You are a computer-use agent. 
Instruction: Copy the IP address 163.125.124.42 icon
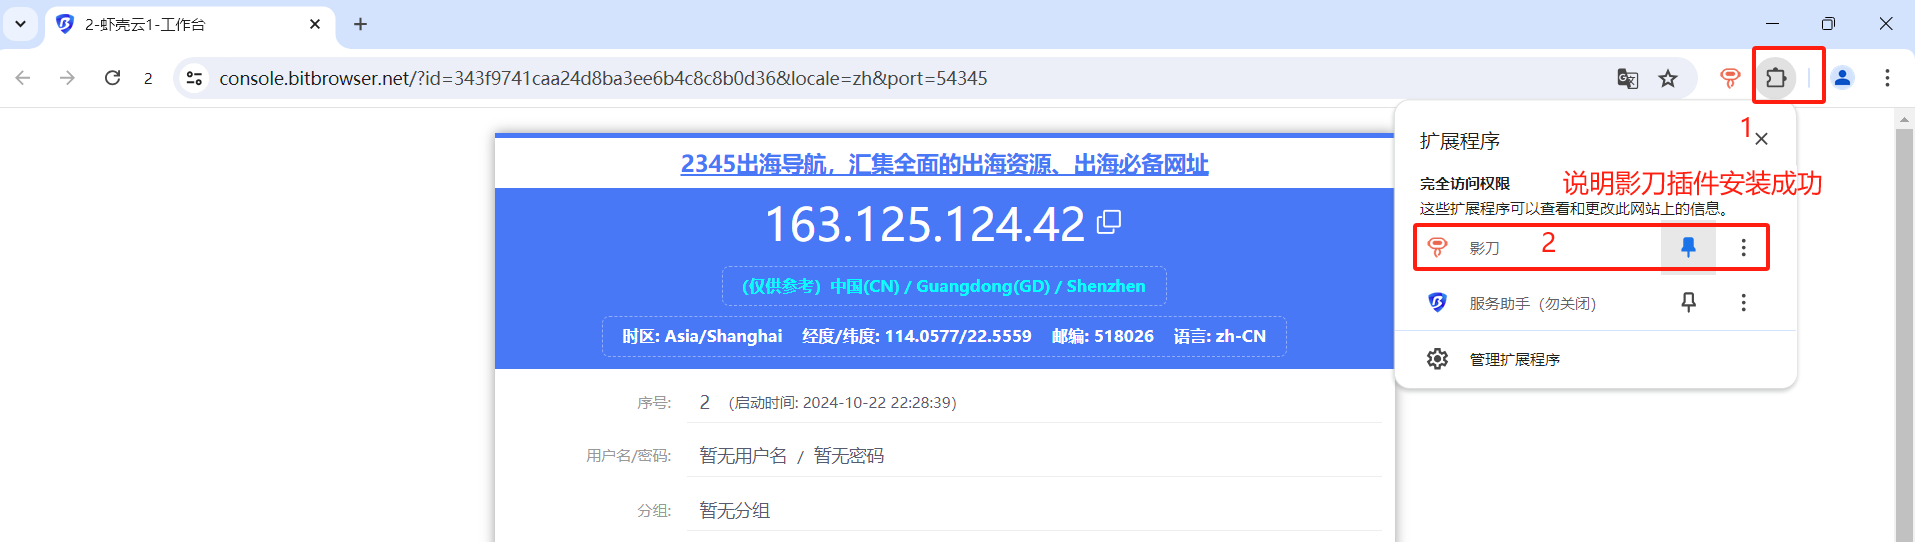(1108, 222)
